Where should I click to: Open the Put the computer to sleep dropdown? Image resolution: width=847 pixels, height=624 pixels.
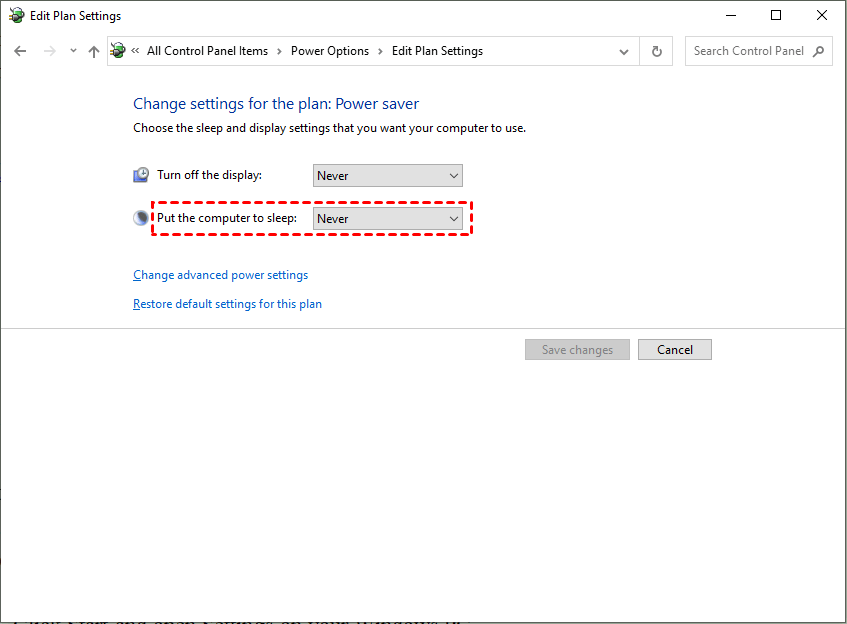pos(388,219)
